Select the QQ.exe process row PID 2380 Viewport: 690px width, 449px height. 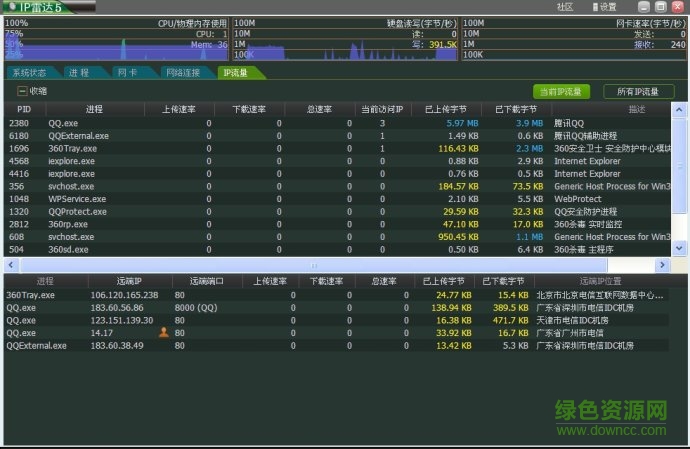click(338, 123)
